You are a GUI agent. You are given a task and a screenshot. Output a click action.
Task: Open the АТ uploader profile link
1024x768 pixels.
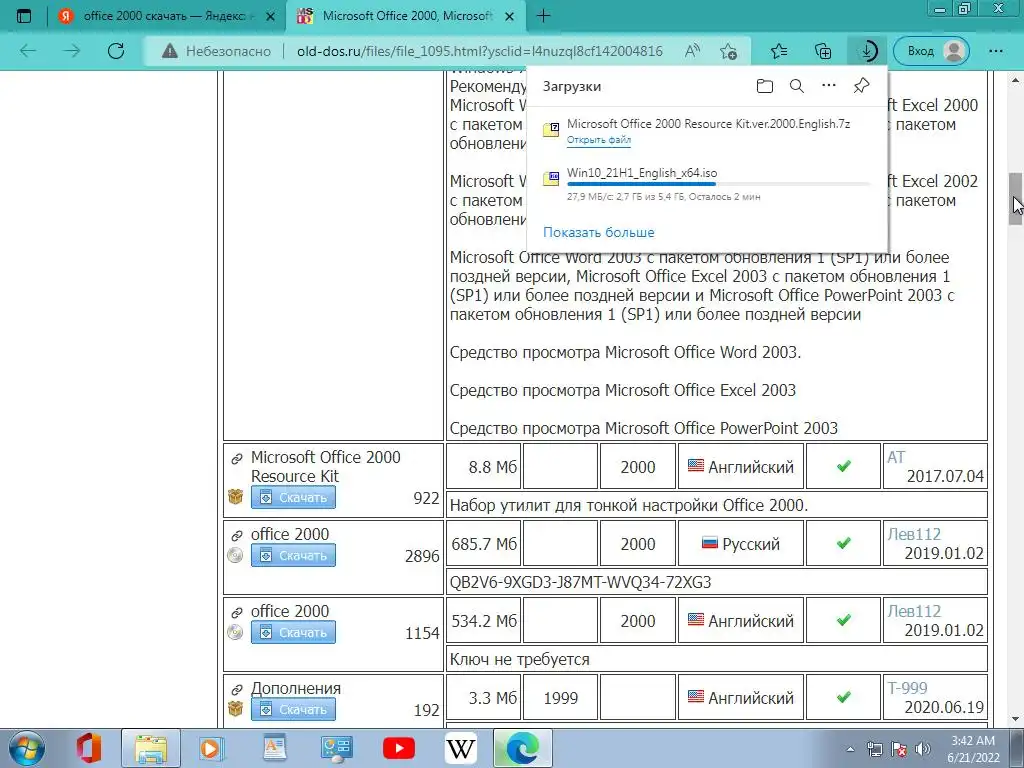[896, 457]
